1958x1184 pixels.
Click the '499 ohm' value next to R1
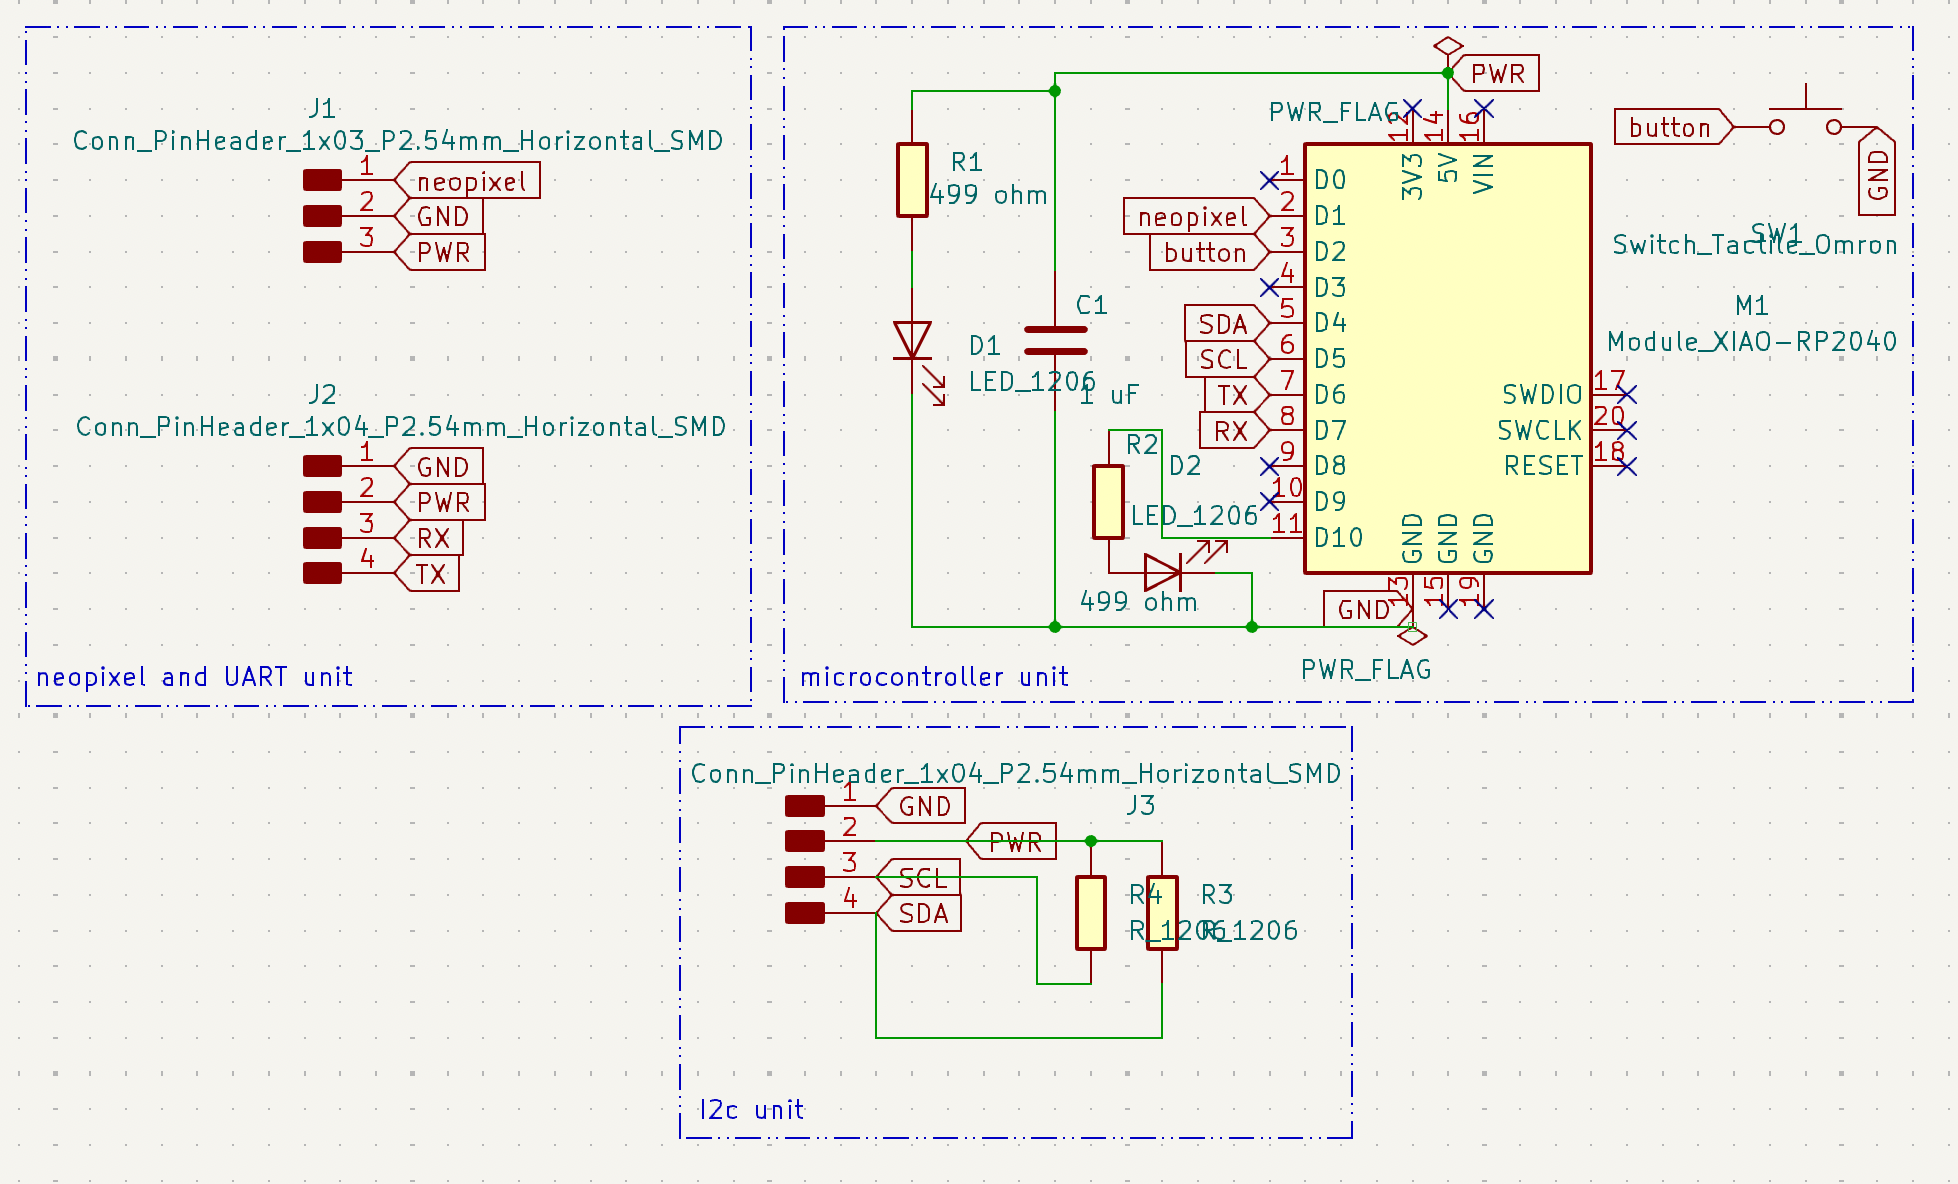(x=988, y=194)
